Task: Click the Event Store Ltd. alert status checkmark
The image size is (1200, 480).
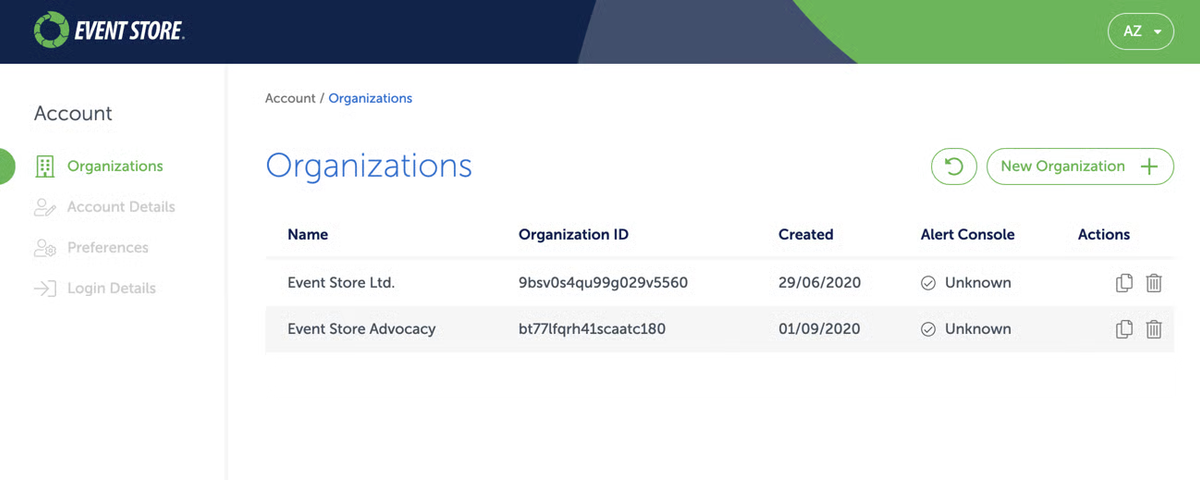Action: coord(928,283)
